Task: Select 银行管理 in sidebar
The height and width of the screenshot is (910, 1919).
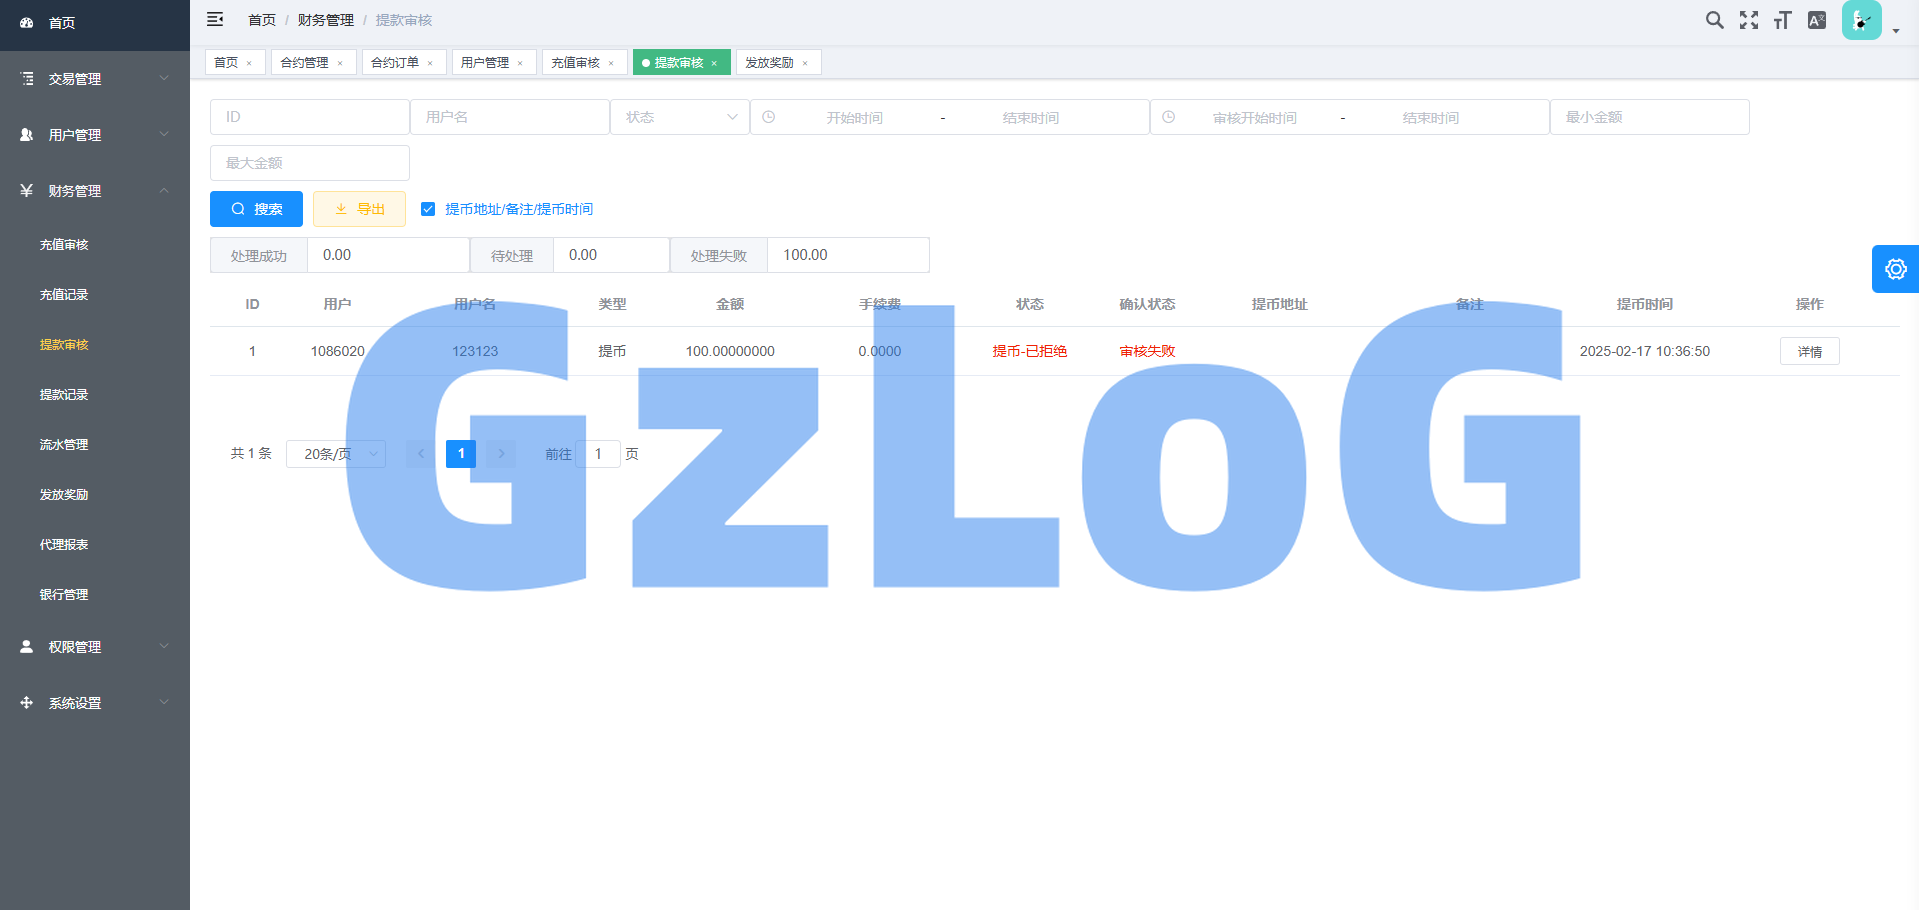Action: tap(64, 595)
